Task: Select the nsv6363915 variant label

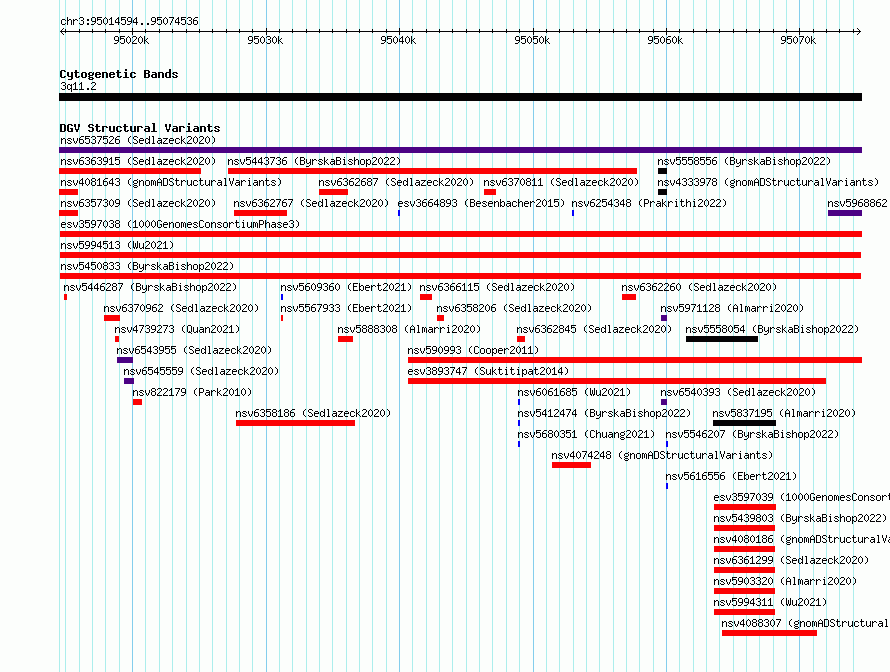Action: click(x=138, y=161)
